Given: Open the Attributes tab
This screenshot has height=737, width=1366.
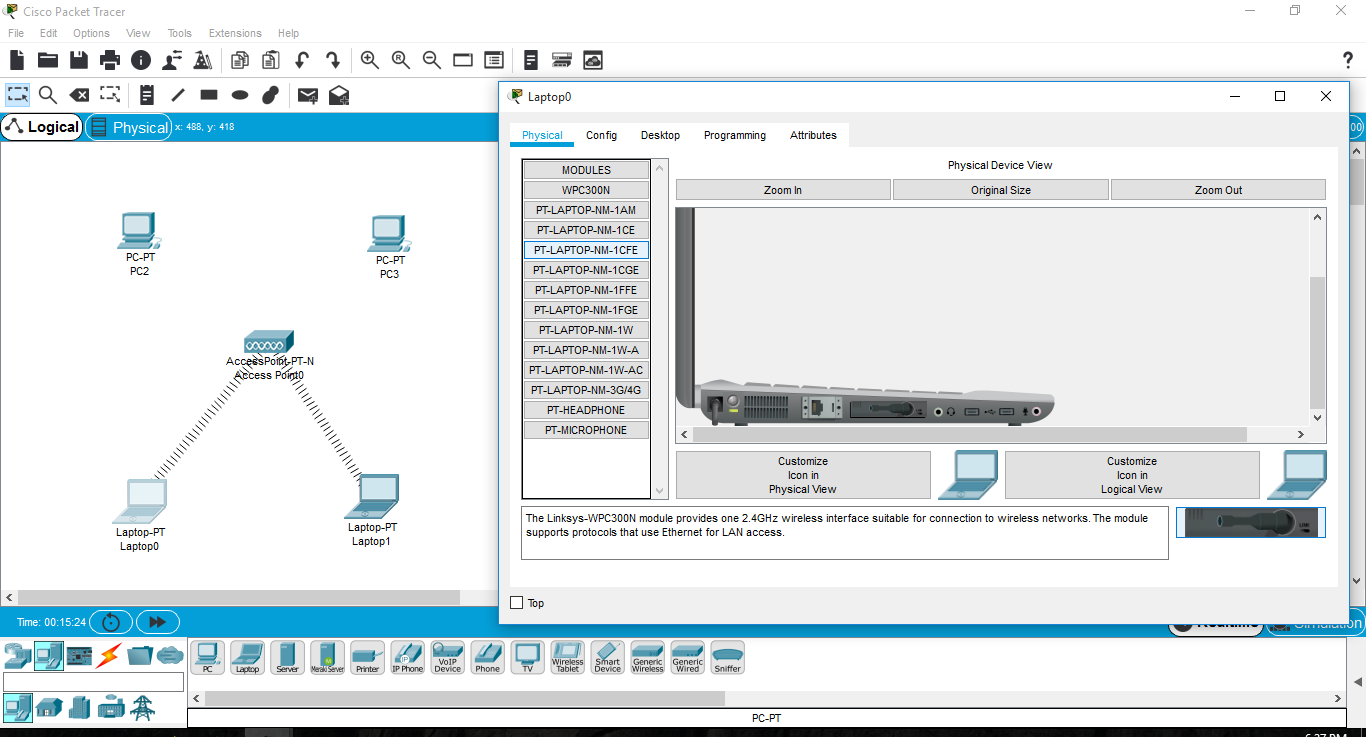Looking at the screenshot, I should pyautogui.click(x=813, y=135).
